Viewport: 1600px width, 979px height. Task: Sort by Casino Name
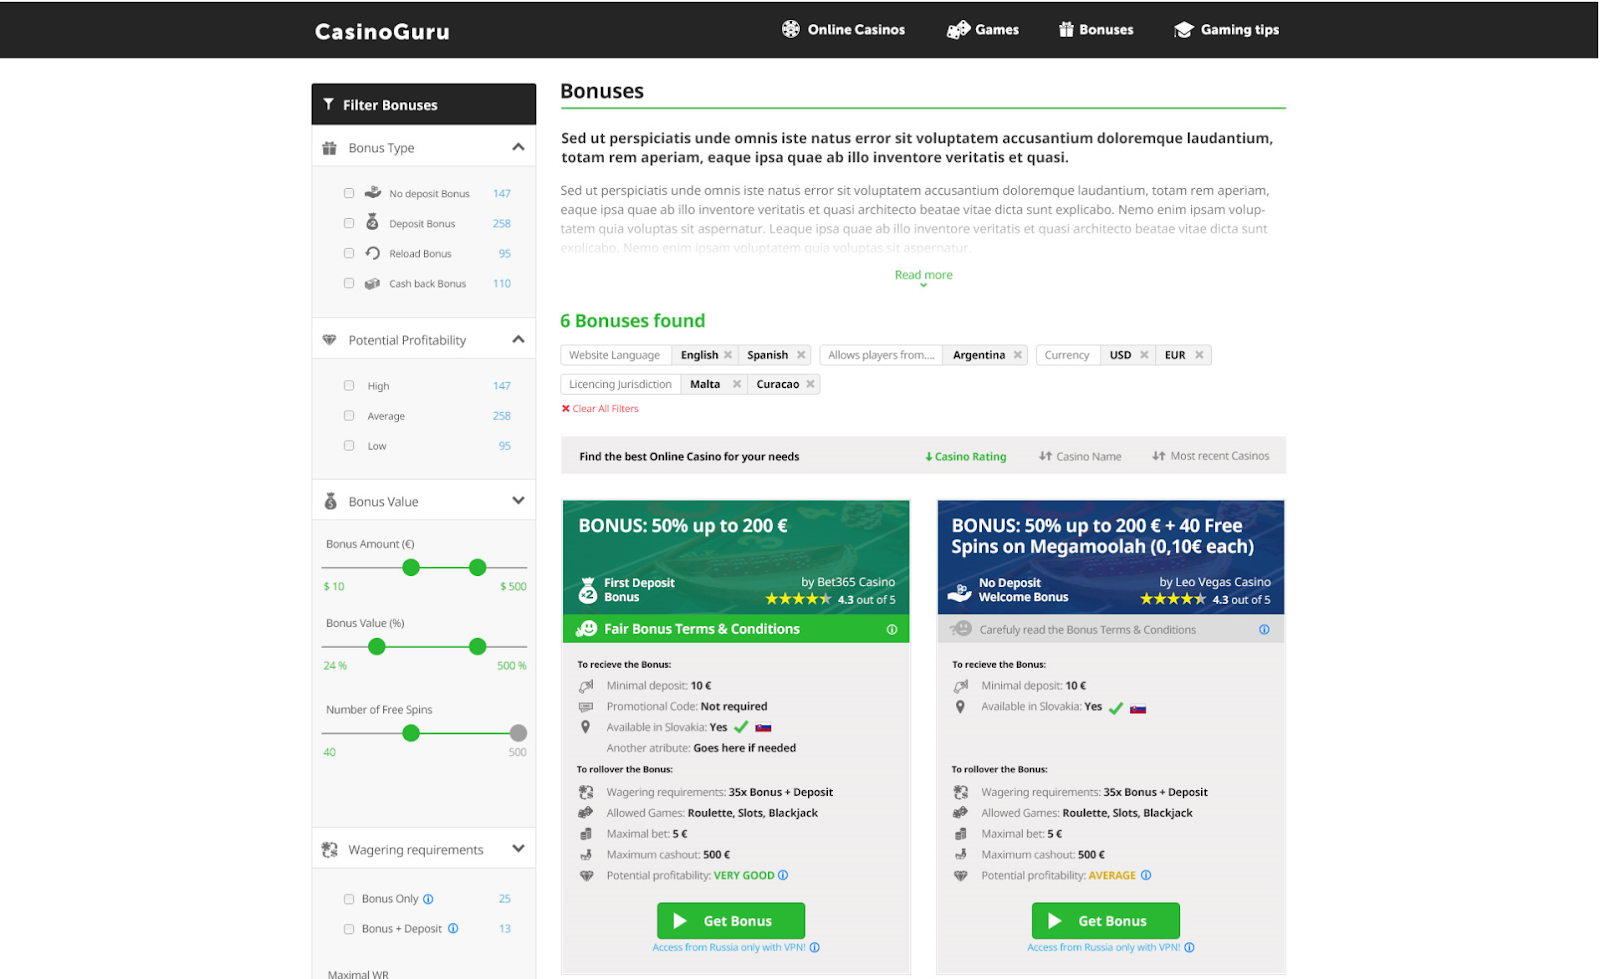click(1080, 456)
